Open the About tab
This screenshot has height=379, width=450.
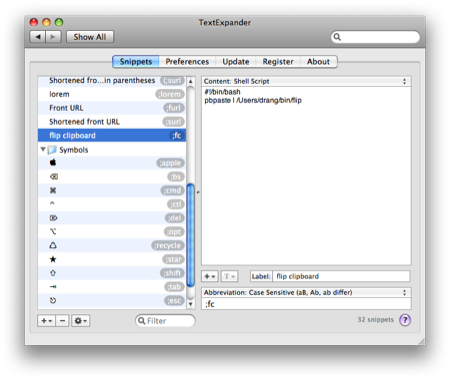tap(318, 62)
